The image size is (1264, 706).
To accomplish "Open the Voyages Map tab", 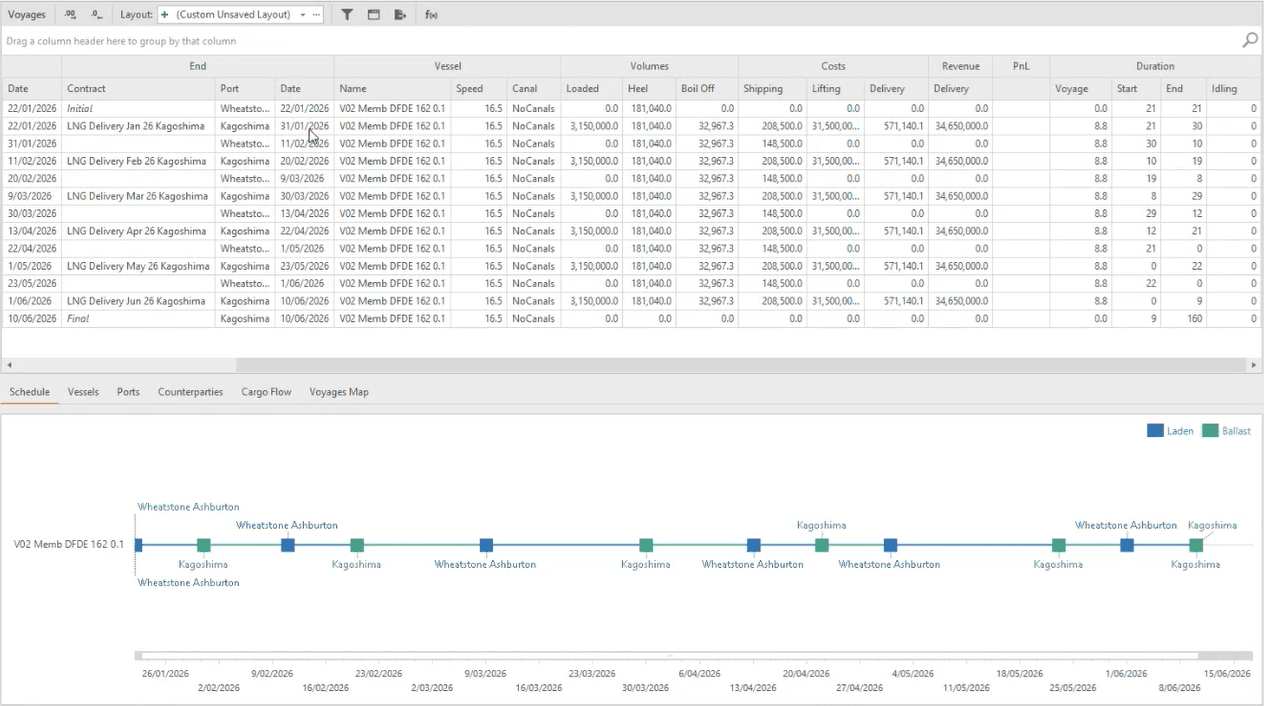I will 339,392.
